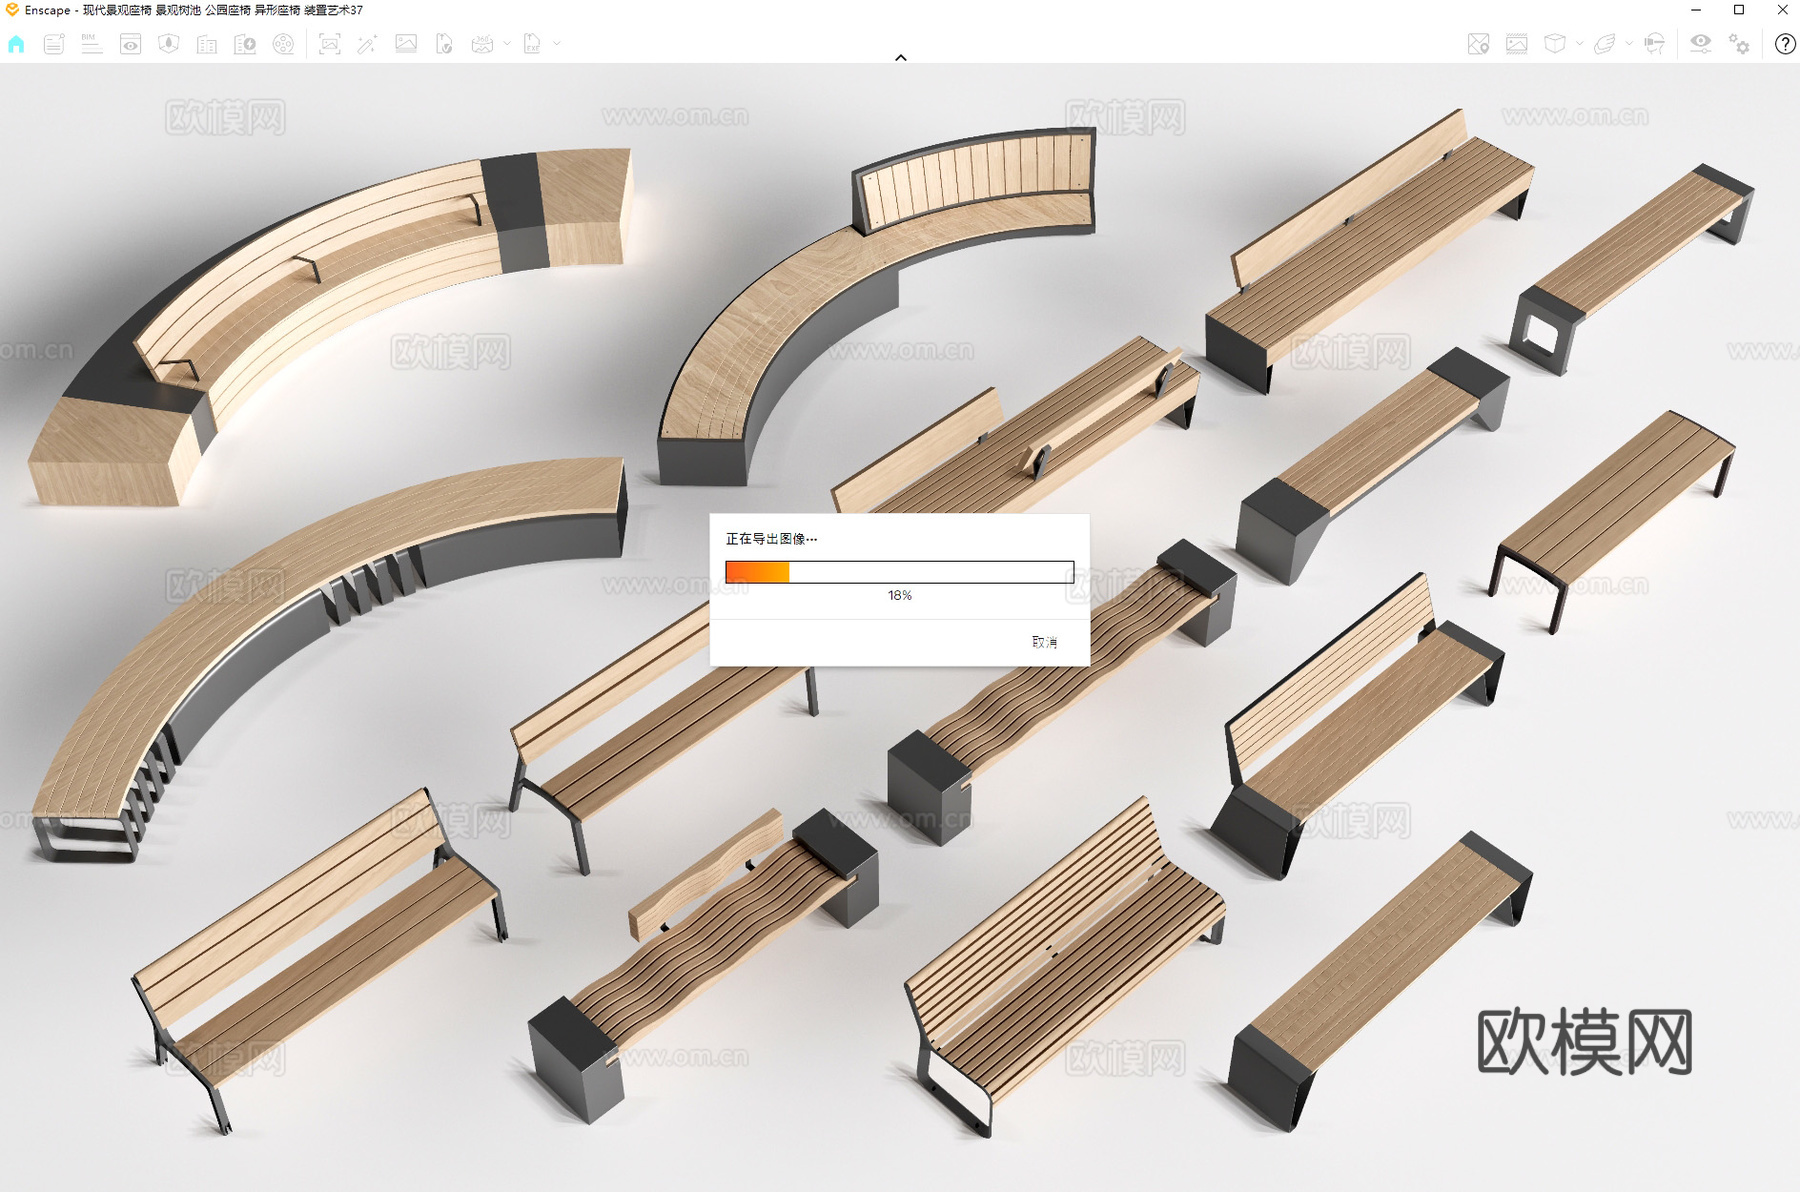The image size is (1800, 1192).
Task: Open general settings gears icon
Action: pyautogui.click(x=1740, y=44)
